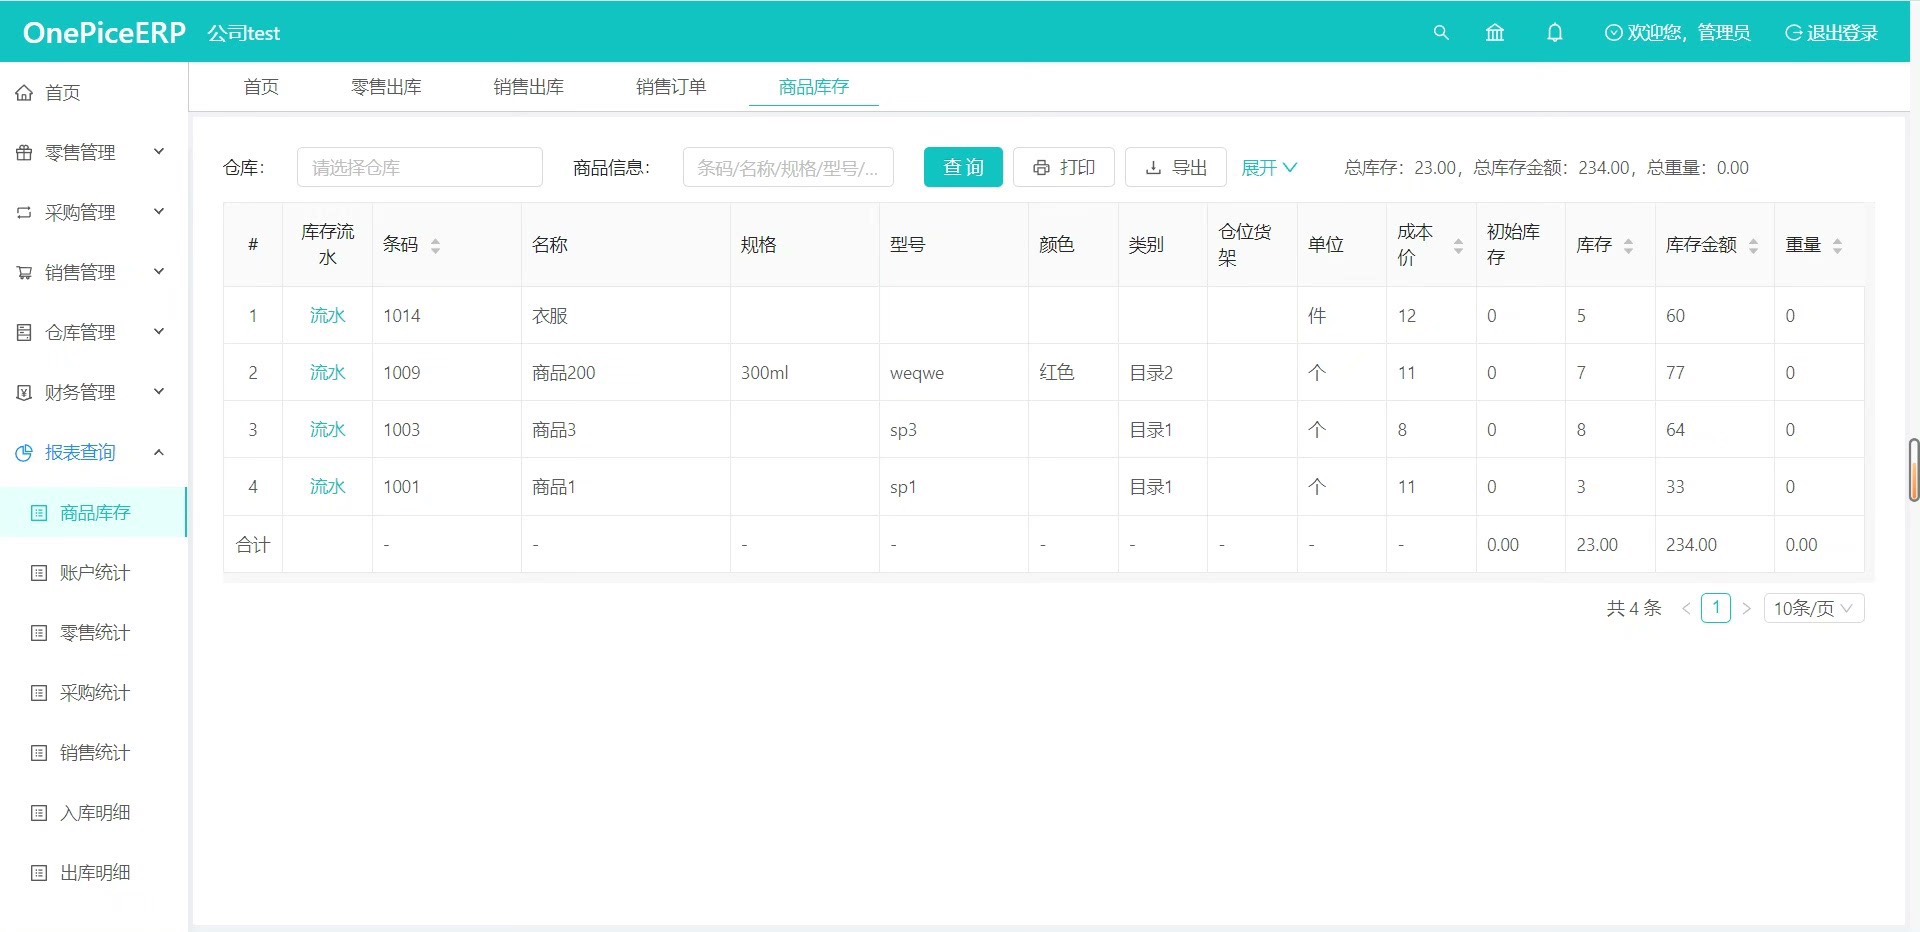Screen dimensions: 1920x932
Task: Click the 零售管理 gift icon in sidebar
Action: [x=24, y=153]
